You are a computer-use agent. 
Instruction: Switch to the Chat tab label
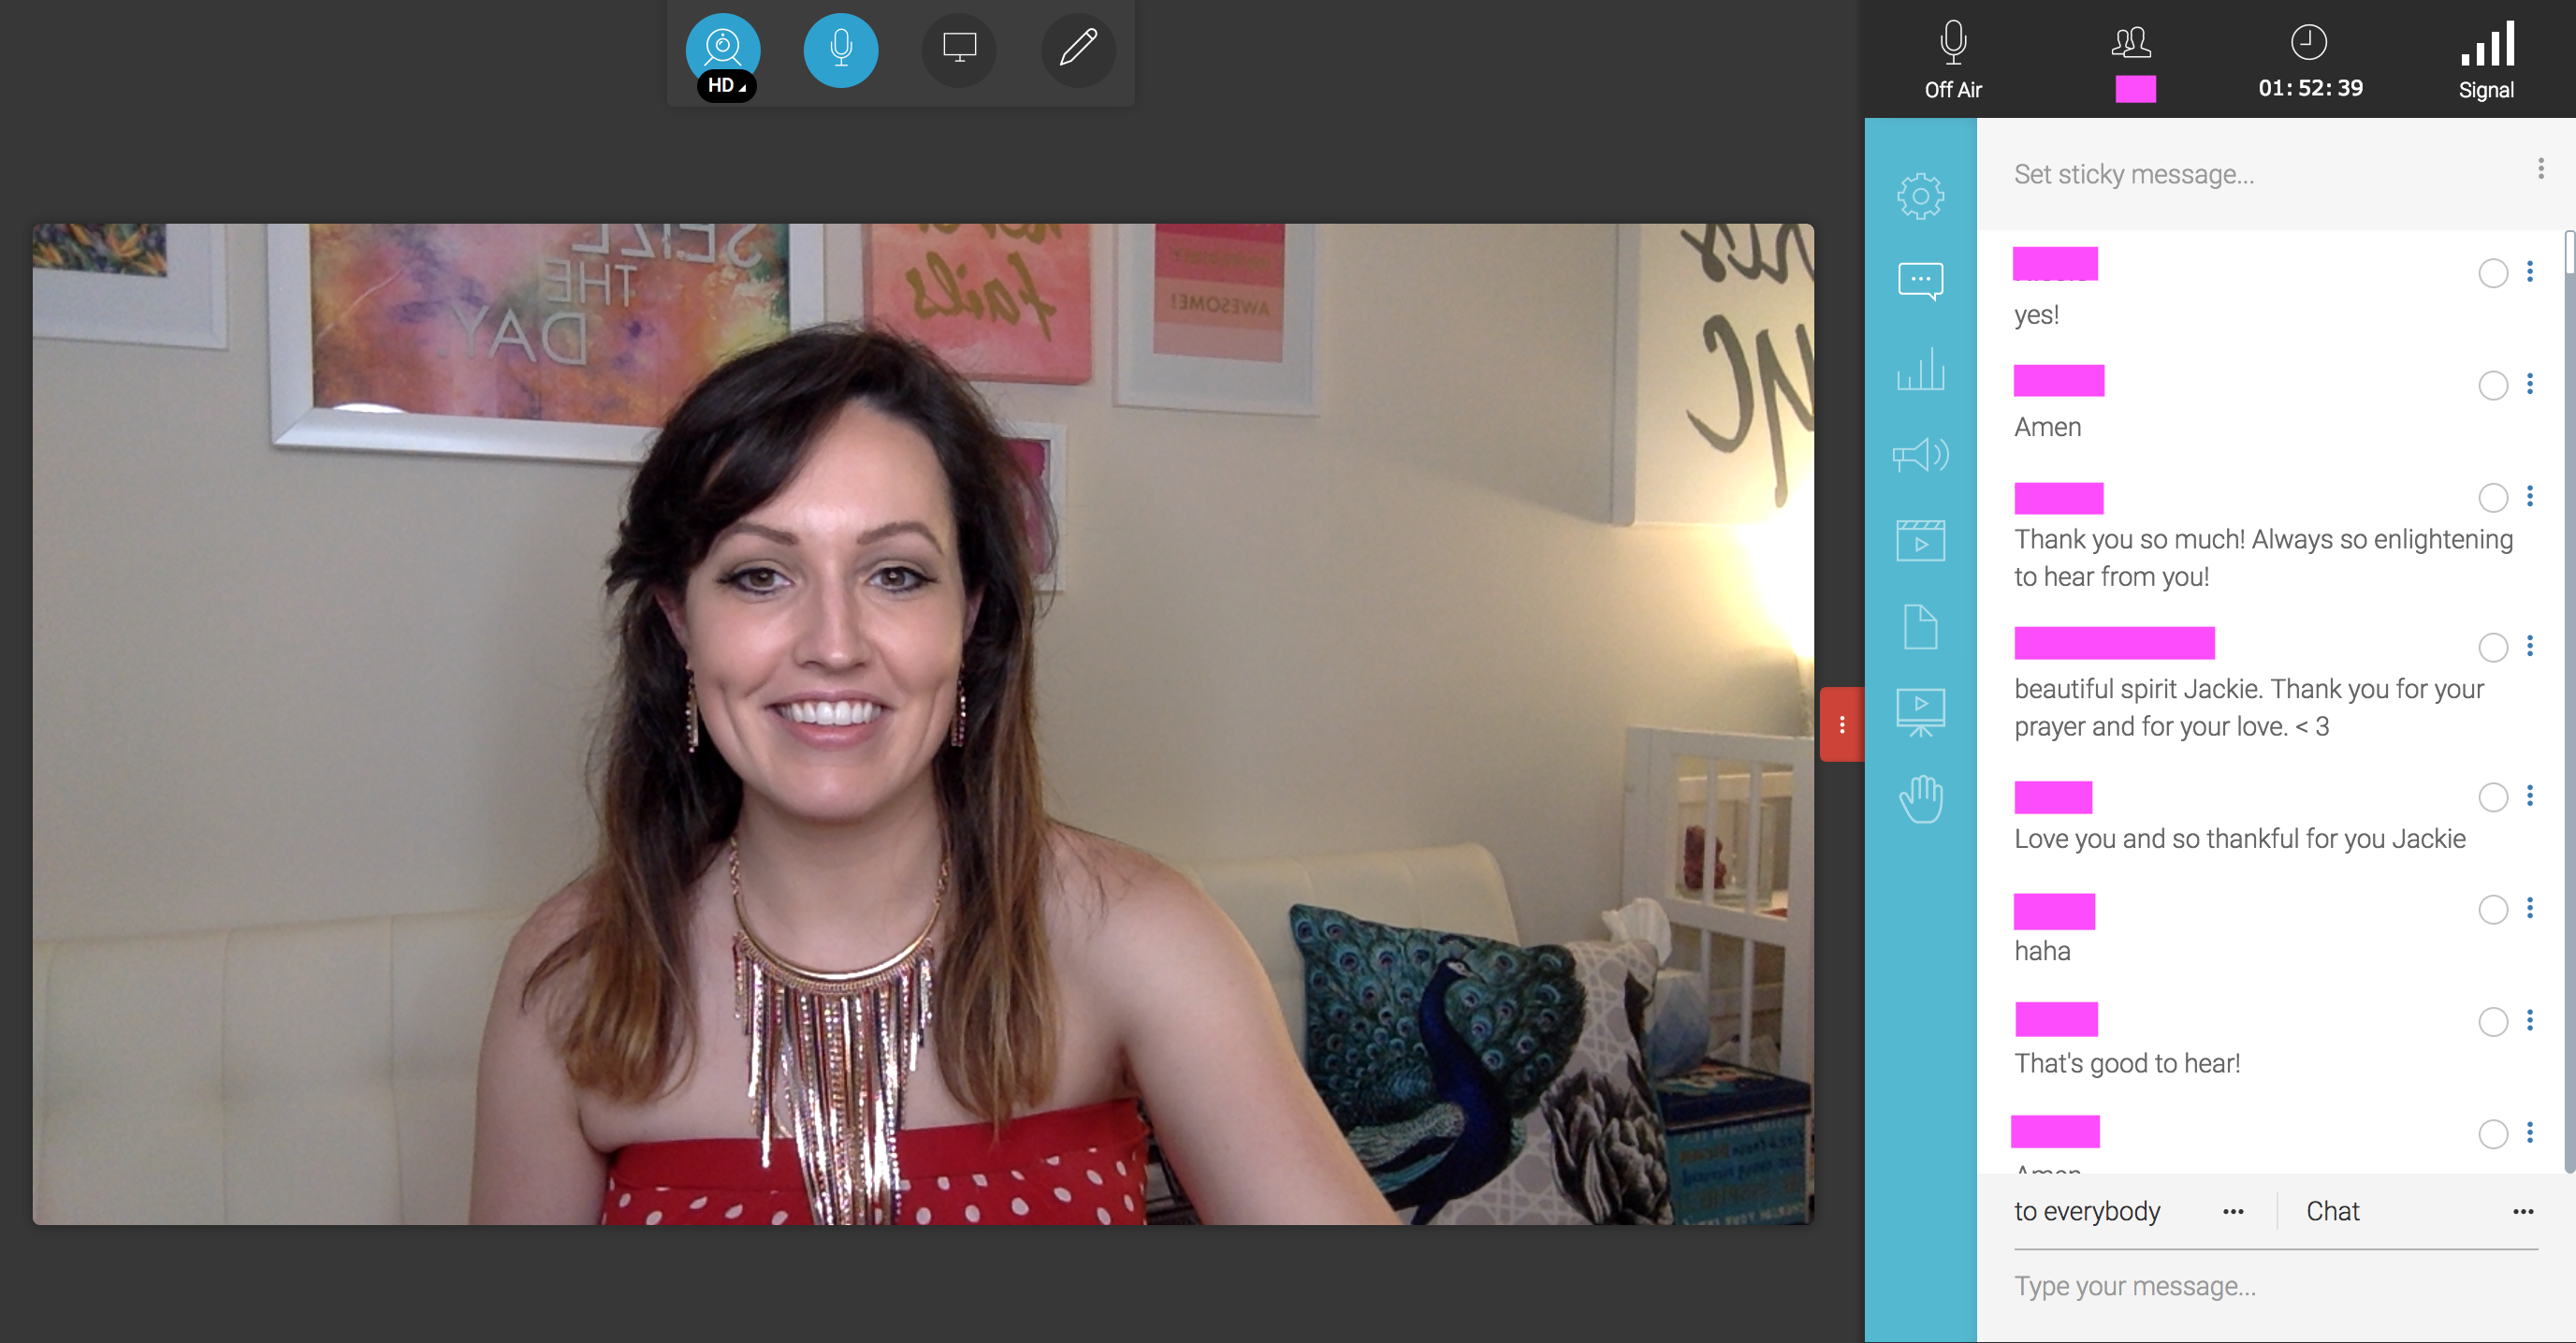[x=2332, y=1212]
